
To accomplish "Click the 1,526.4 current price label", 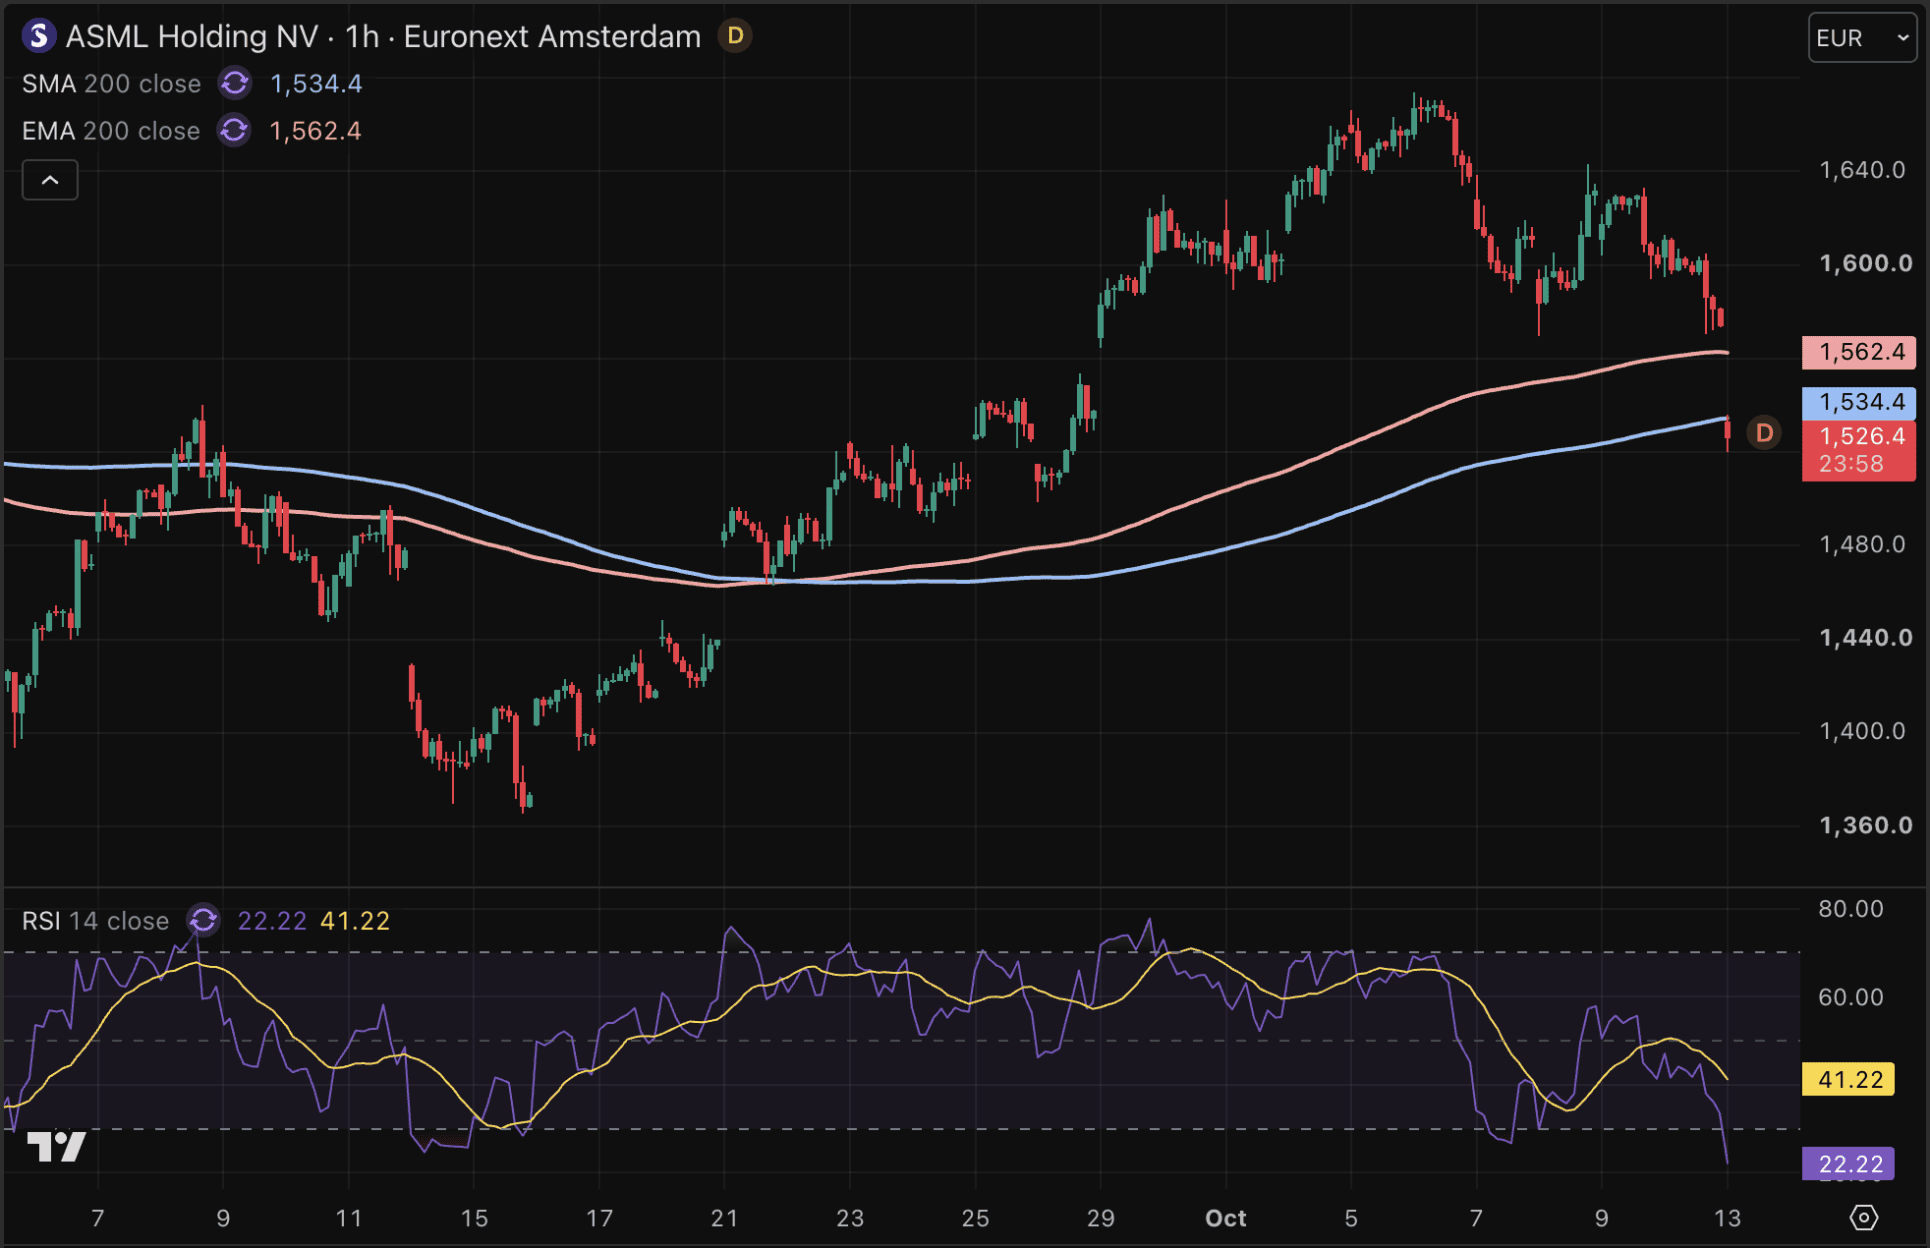I will coord(1860,436).
